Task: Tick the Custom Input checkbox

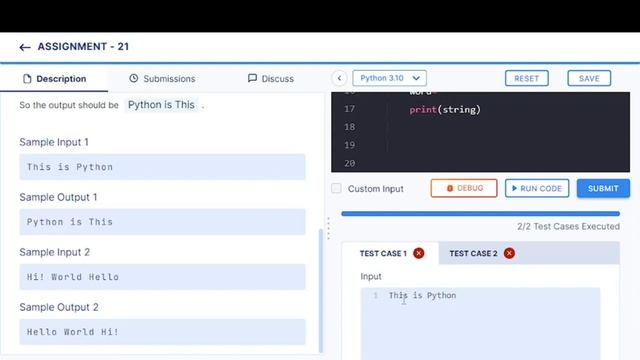Action: click(x=336, y=188)
